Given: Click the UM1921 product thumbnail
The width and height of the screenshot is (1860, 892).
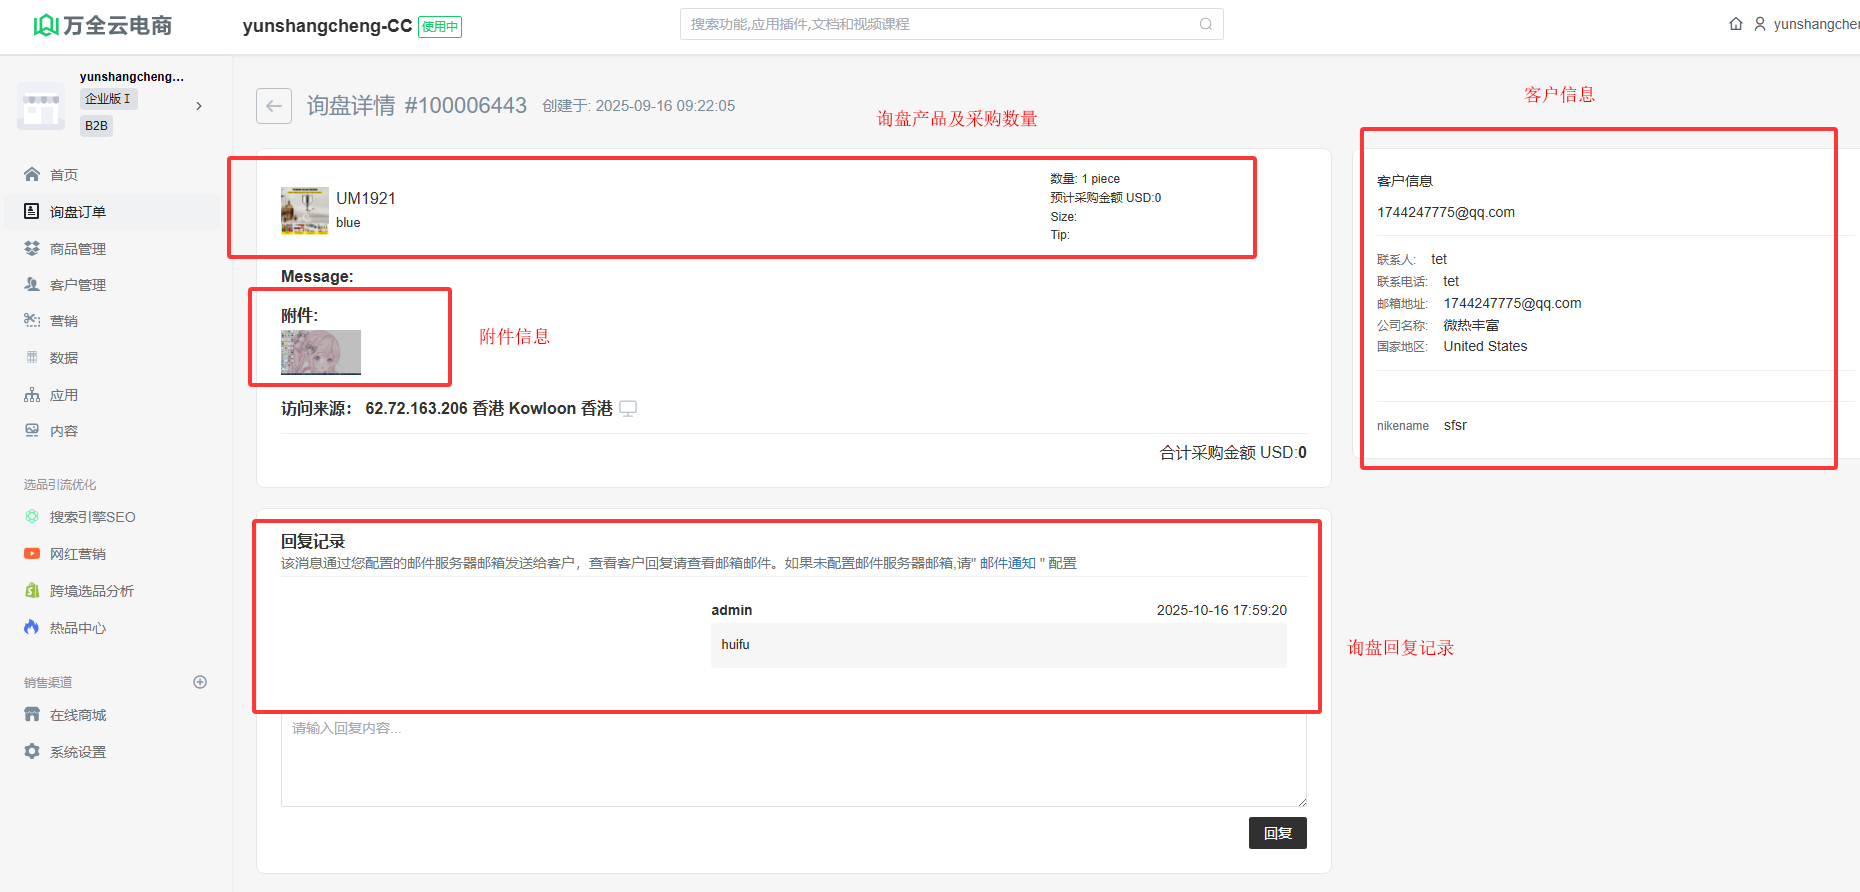Looking at the screenshot, I should point(305,210).
